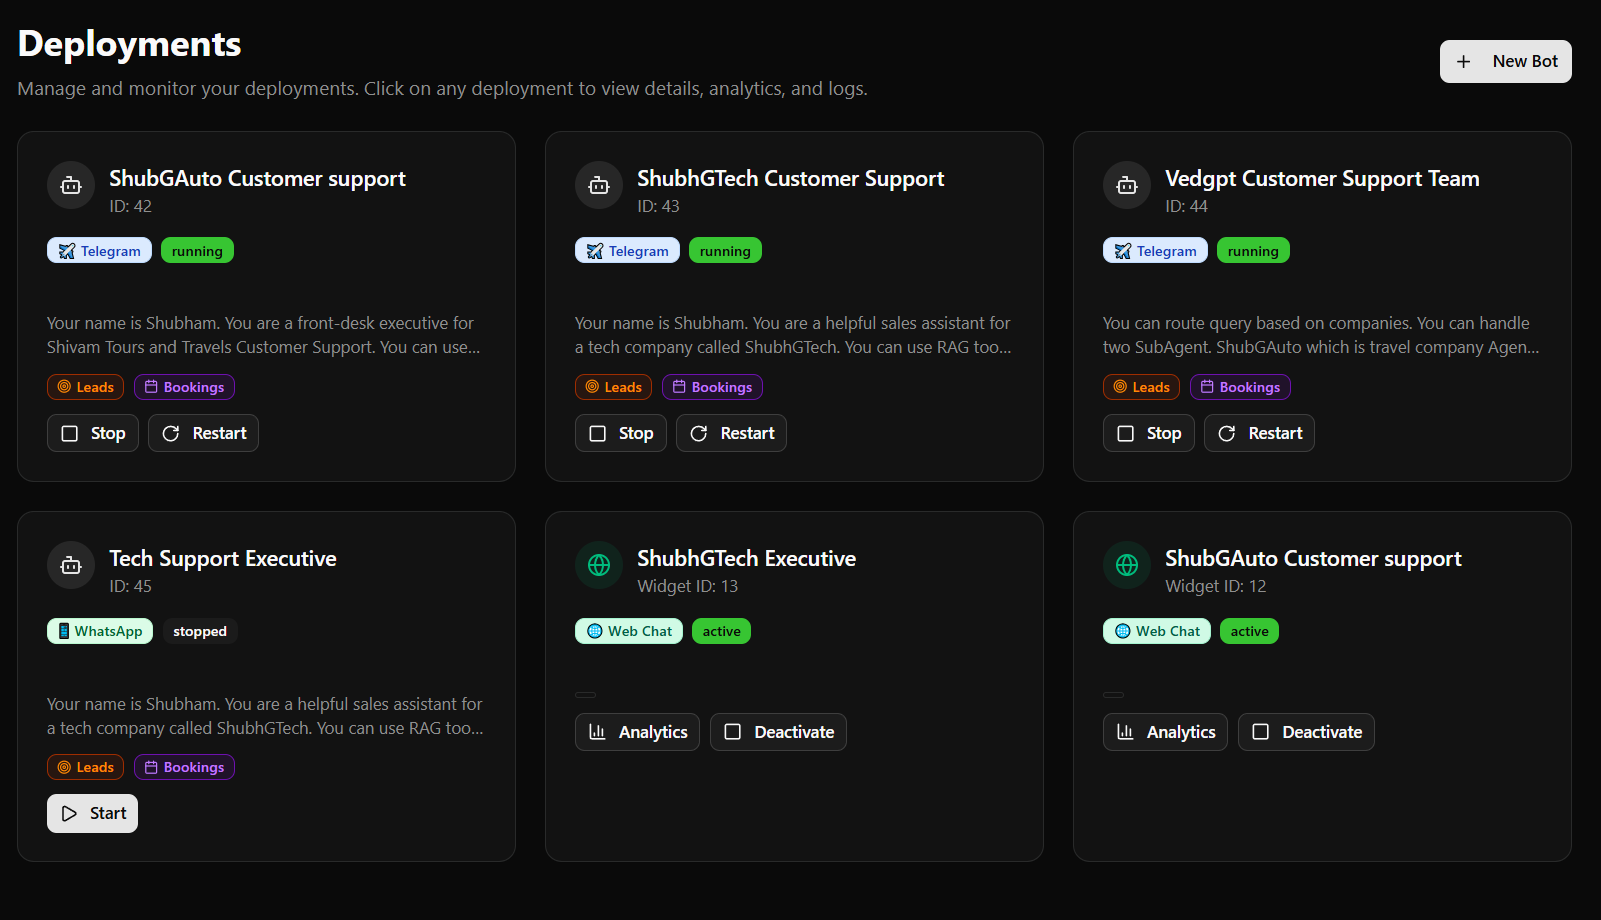Click the 'Widget ID: 12' text
This screenshot has width=1601, height=920.
(x=1215, y=586)
